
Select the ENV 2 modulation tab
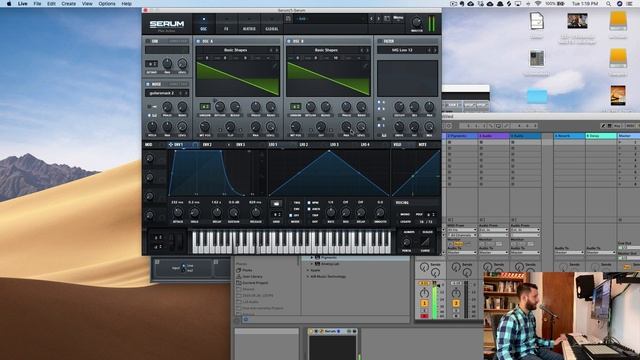(207, 144)
